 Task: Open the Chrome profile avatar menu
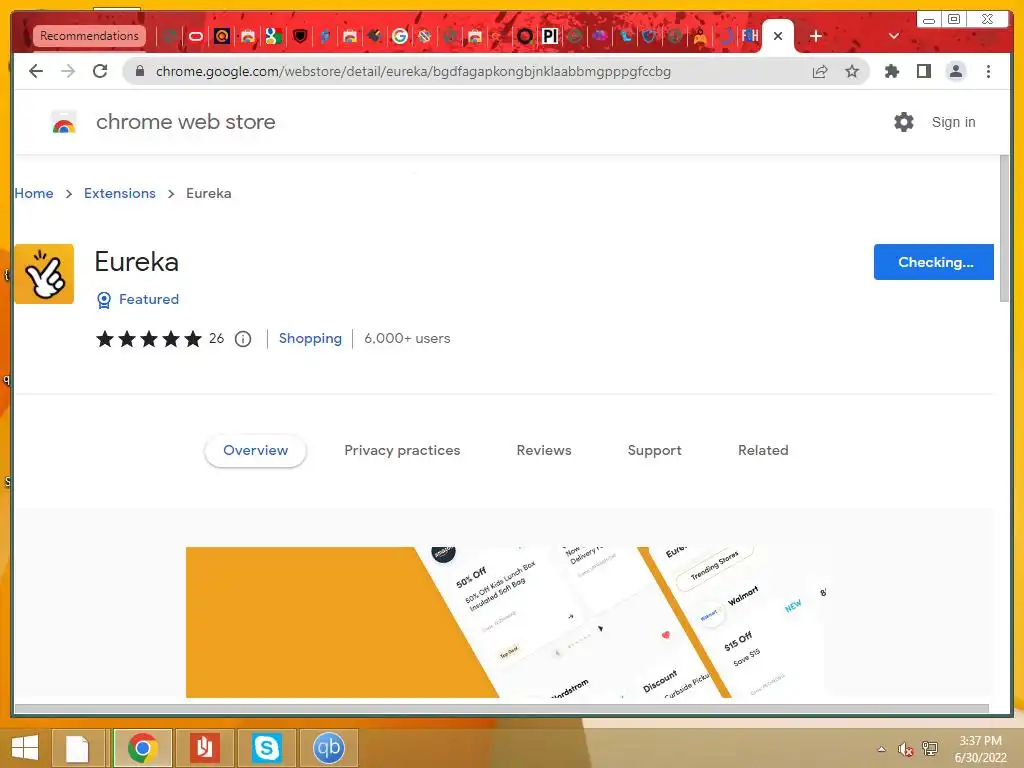pos(955,71)
